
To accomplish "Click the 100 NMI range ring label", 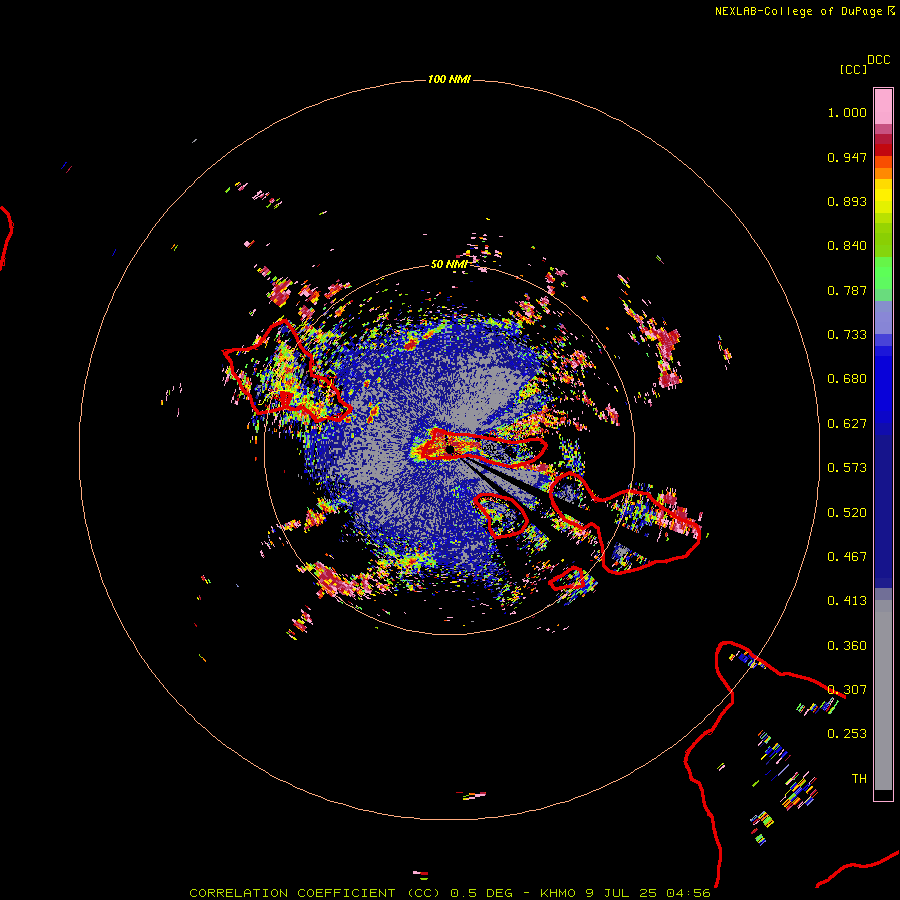I will 449,79.
